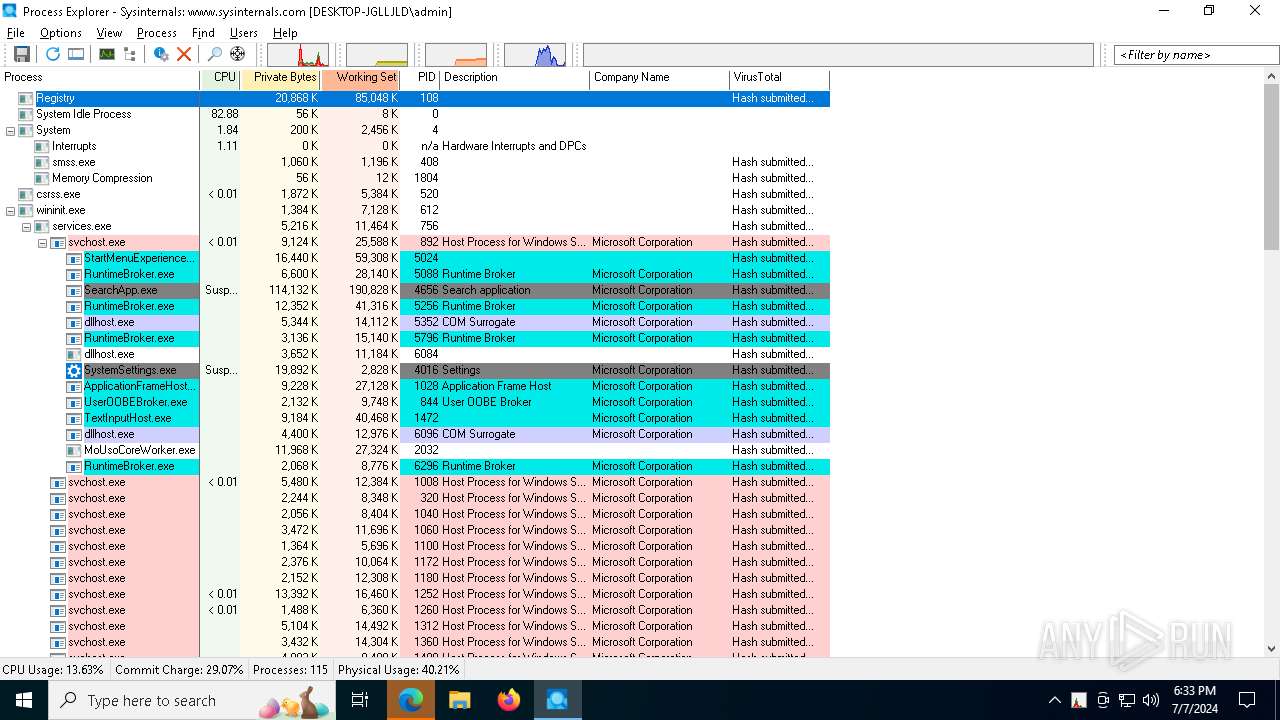The image size is (1280, 720).
Task: Select the UserOOBEBroker.exe process row
Action: point(415,402)
